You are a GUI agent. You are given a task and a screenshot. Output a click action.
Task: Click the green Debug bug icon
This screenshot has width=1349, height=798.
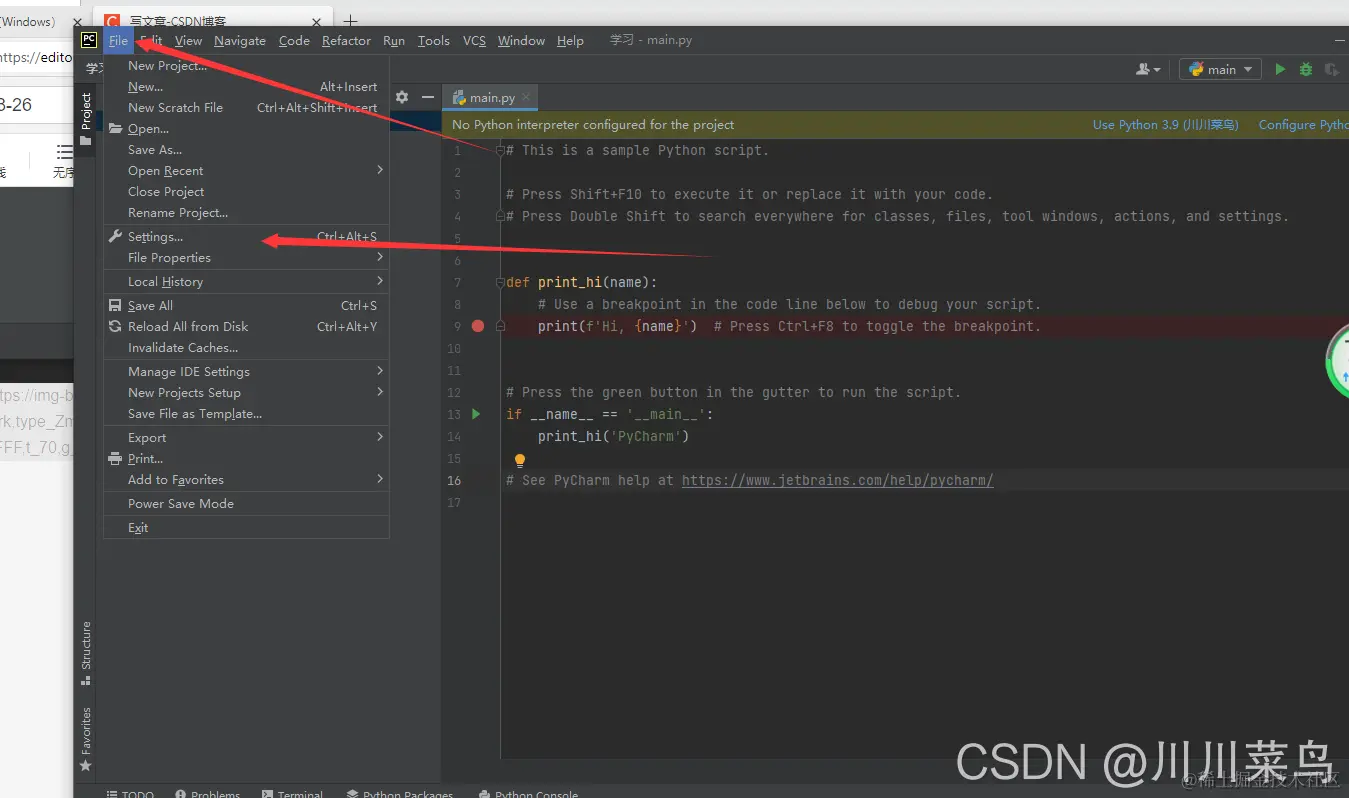click(1306, 69)
